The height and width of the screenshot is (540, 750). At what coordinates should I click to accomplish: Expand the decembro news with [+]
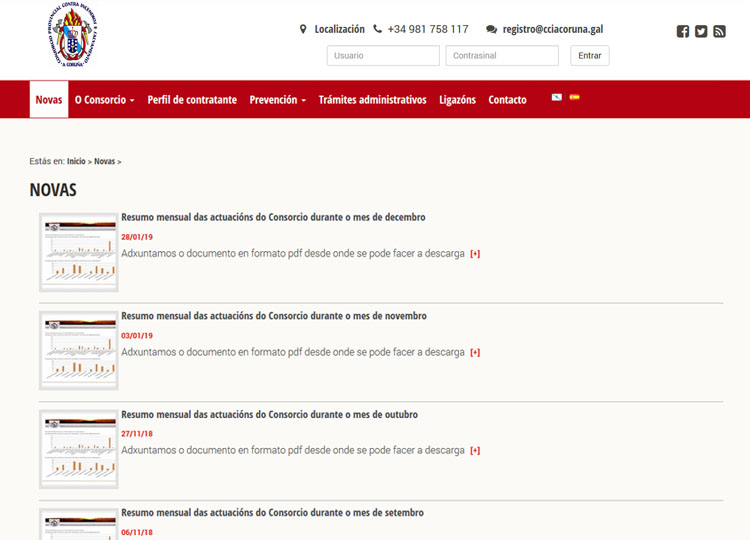click(475, 254)
